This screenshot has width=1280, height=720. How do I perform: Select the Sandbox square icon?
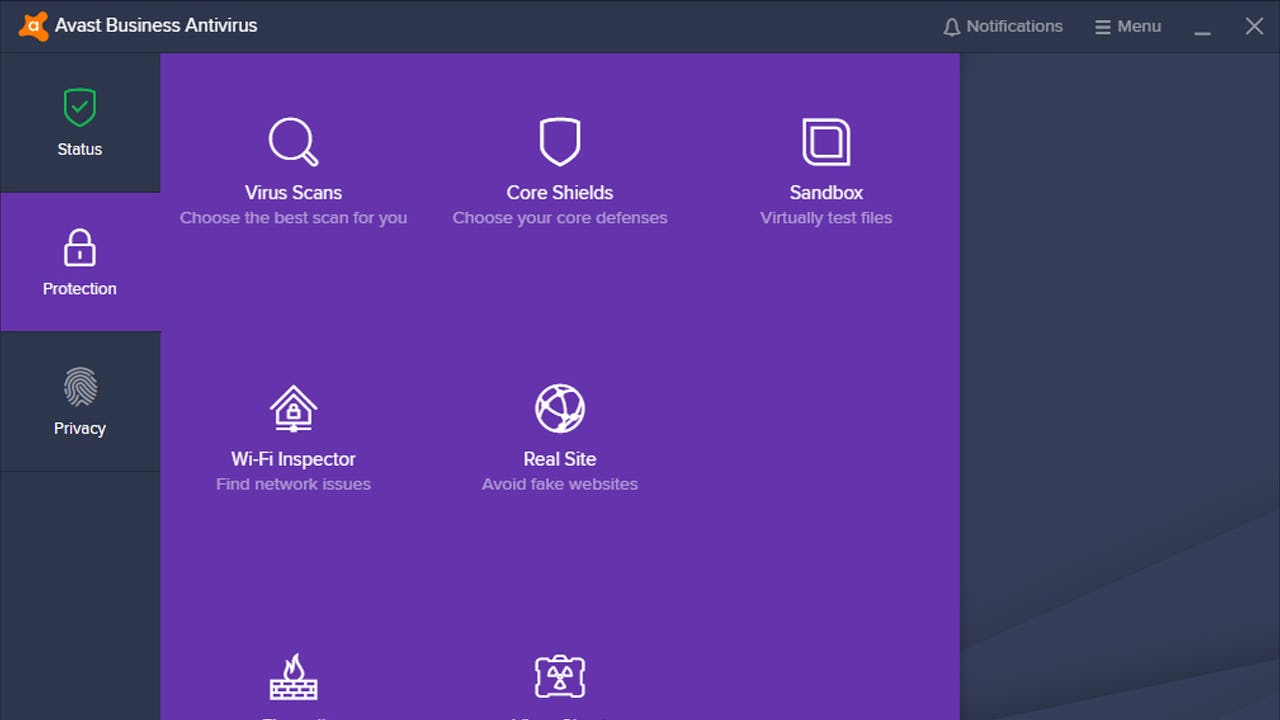click(x=826, y=142)
